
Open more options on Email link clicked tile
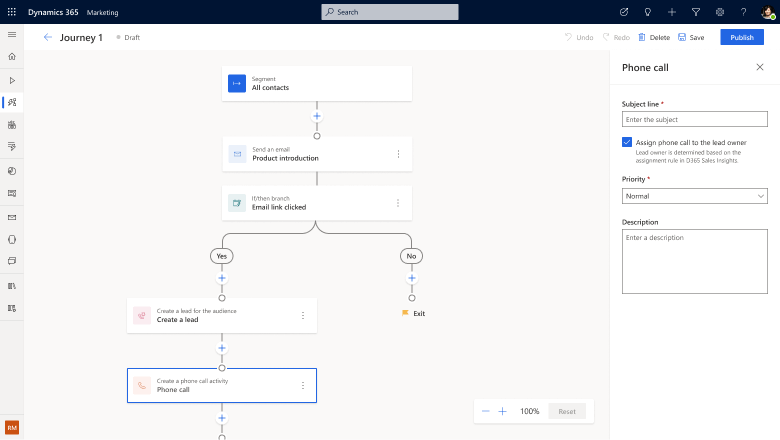coord(398,203)
